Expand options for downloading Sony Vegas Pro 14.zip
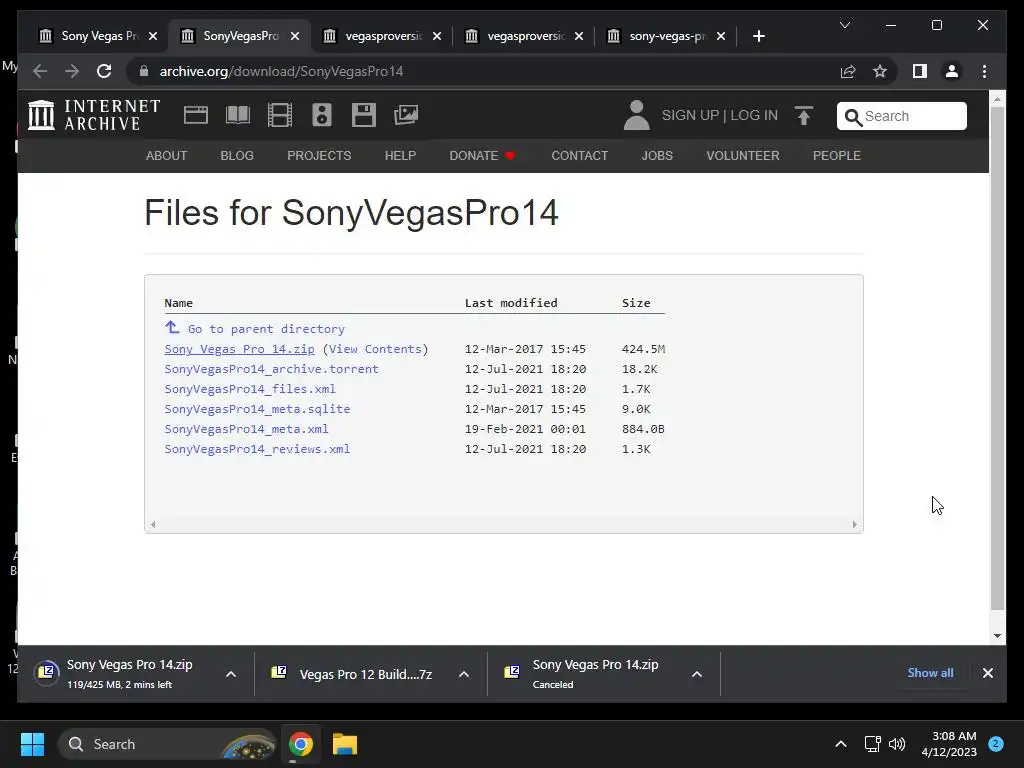This screenshot has width=1024, height=768. (231, 674)
